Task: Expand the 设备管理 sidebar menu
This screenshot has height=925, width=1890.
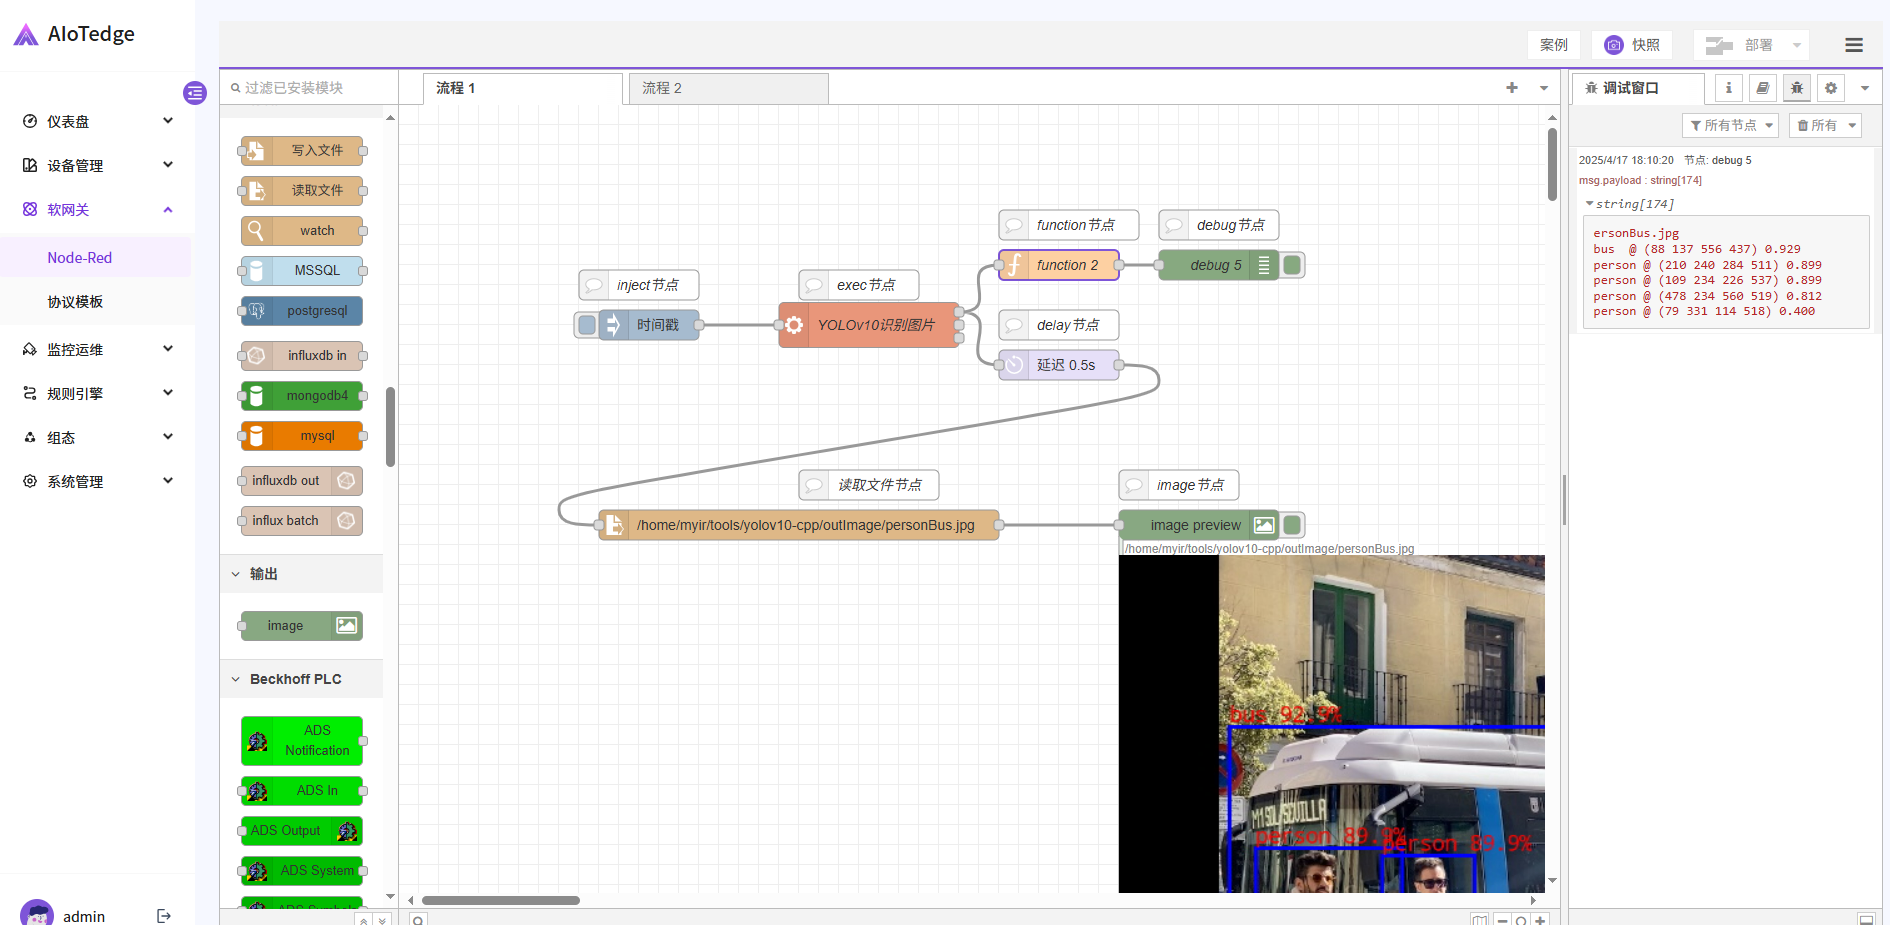Action: pos(97,165)
